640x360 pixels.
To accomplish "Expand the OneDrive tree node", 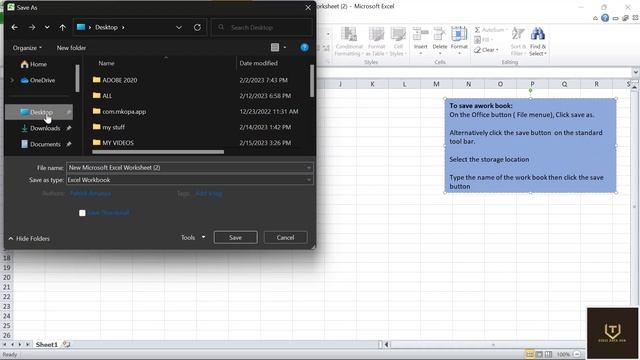I will click(x=12, y=80).
